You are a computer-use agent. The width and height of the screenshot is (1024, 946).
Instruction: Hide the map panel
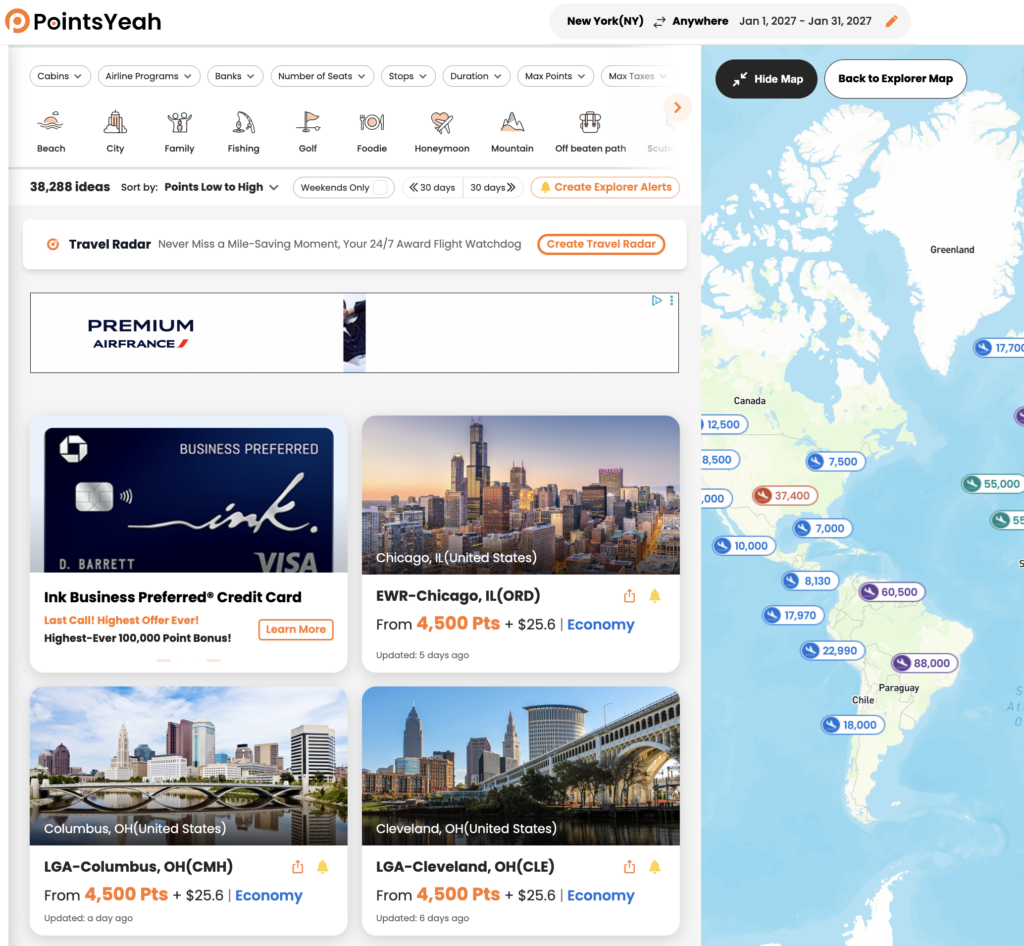click(766, 79)
